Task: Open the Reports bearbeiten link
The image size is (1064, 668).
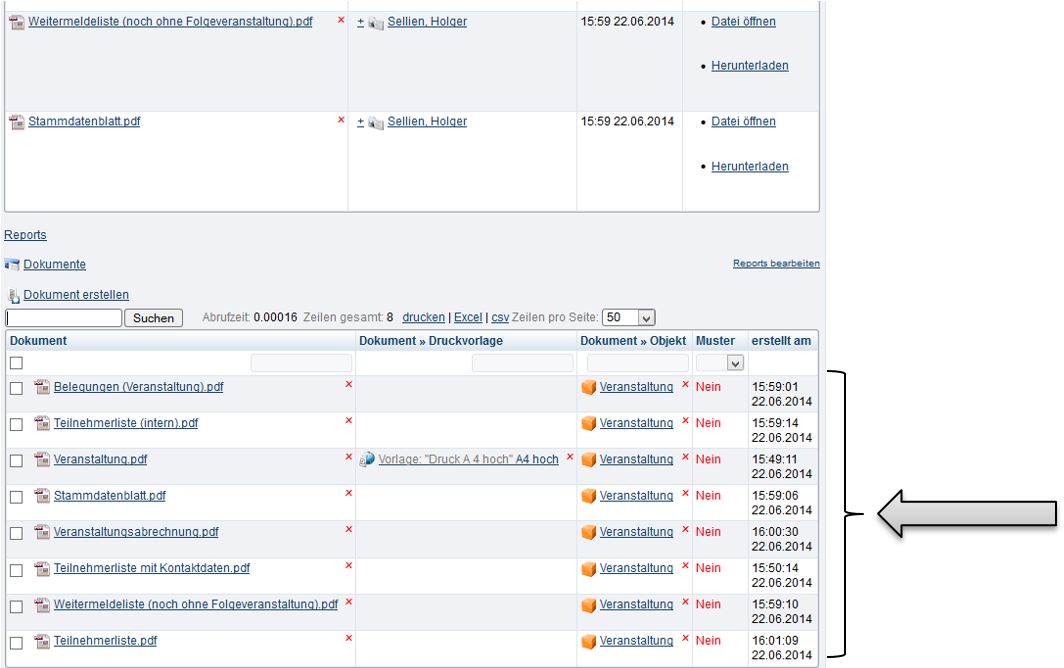Action: tap(776, 264)
